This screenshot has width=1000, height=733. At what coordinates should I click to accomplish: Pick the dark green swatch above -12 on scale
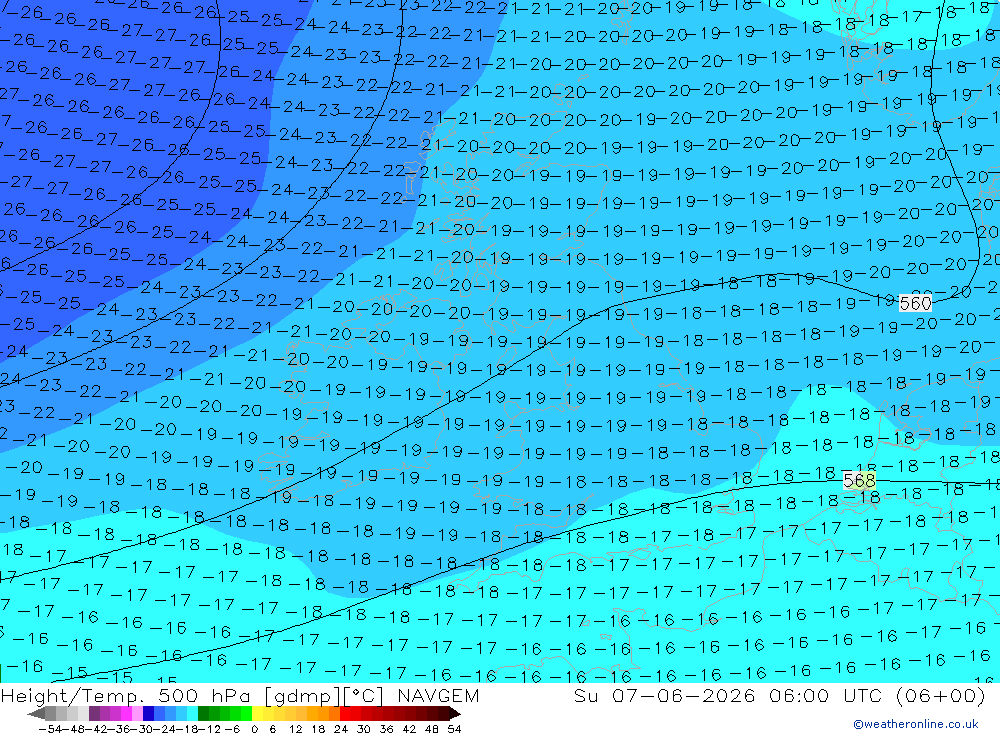click(x=203, y=714)
